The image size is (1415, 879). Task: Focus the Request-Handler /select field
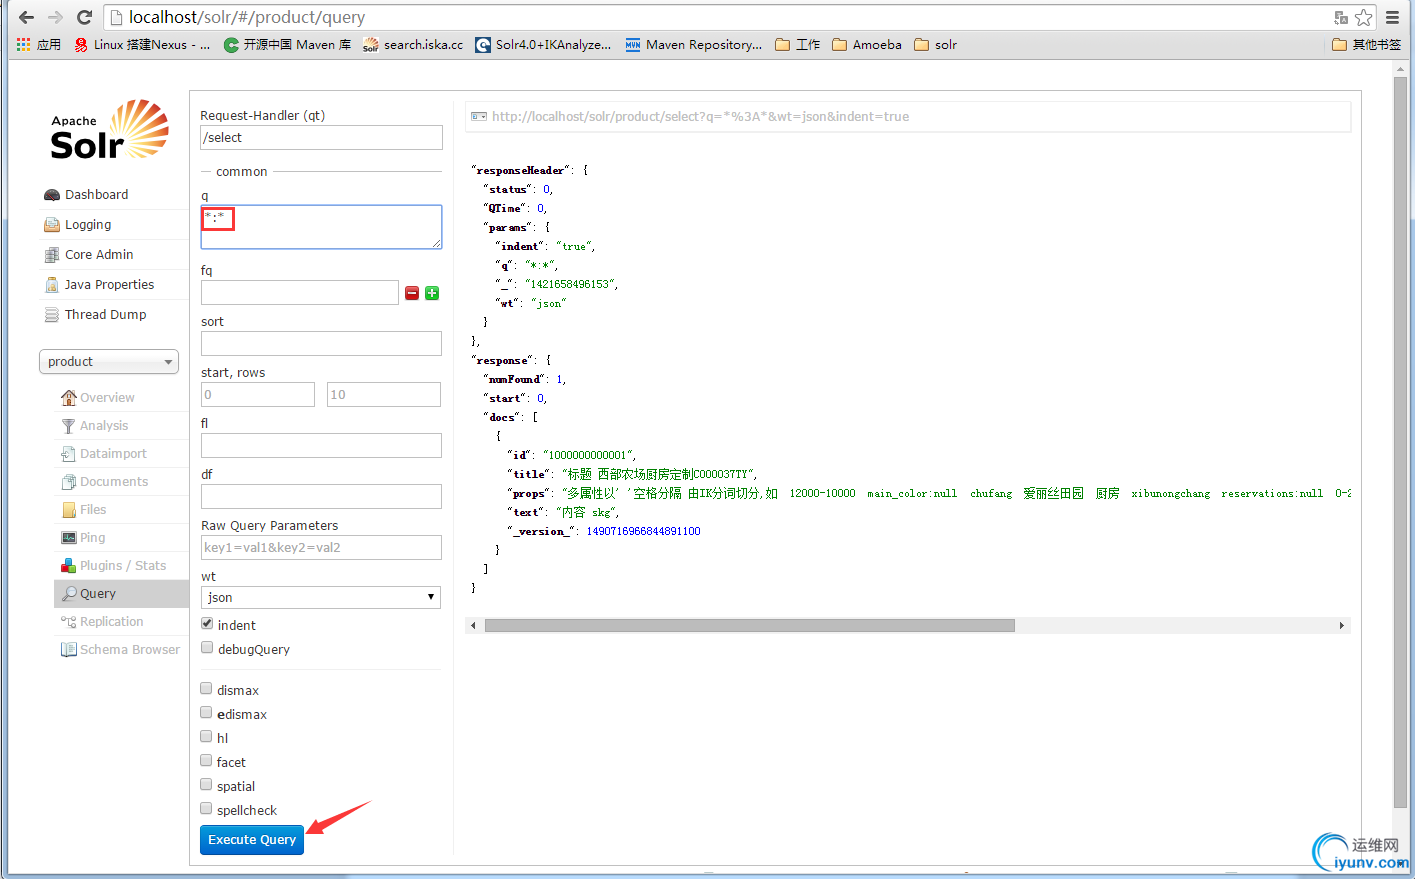click(321, 138)
